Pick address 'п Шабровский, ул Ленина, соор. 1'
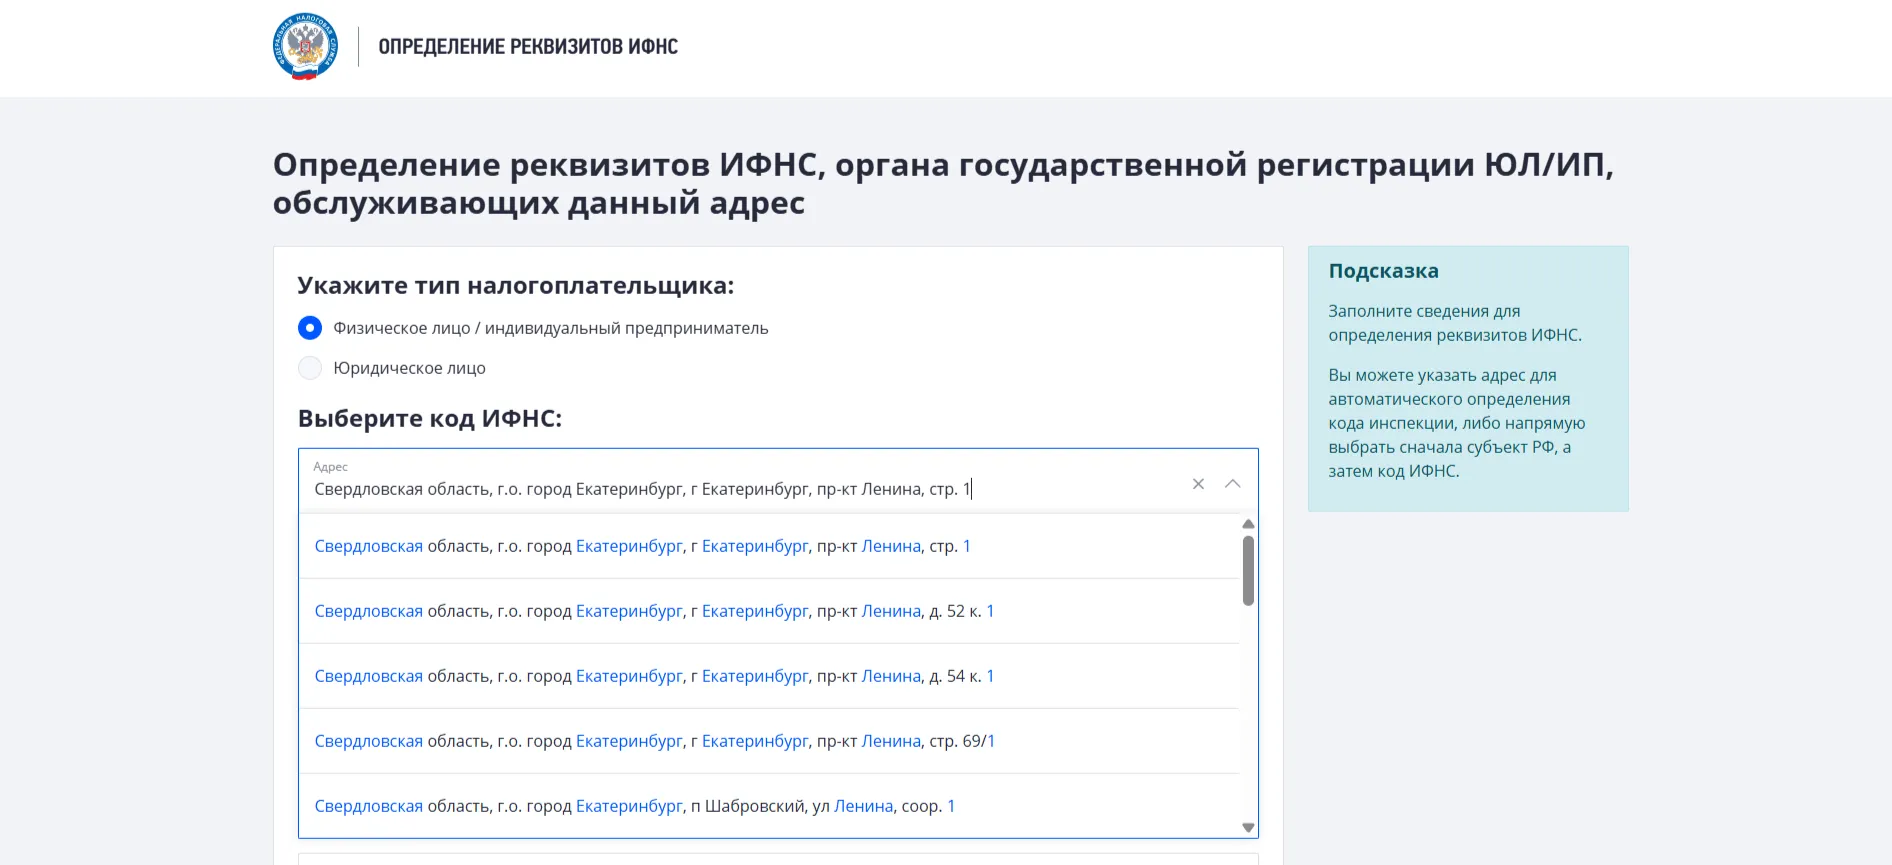Viewport: 1892px width, 865px height. click(634, 806)
